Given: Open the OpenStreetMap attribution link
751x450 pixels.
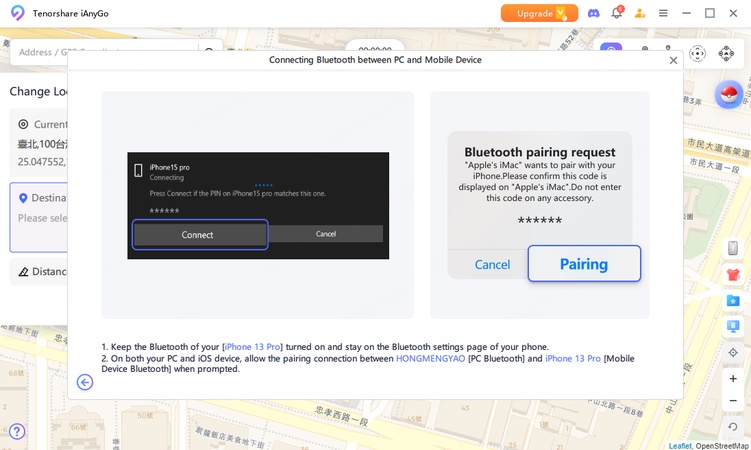Looking at the screenshot, I should [722, 446].
